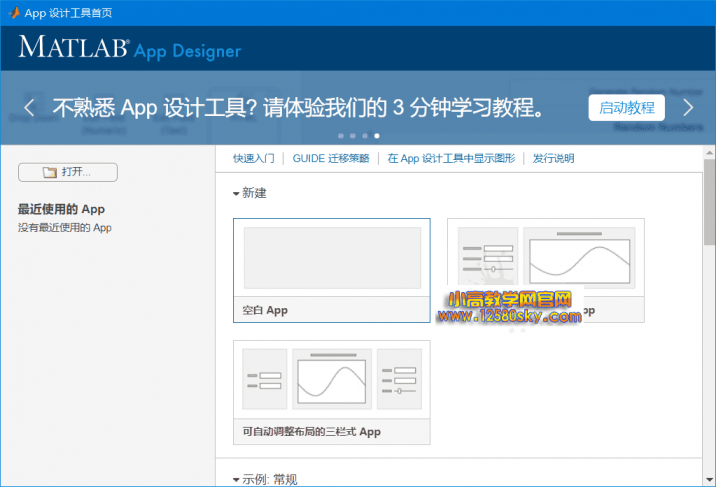This screenshot has width=716, height=487.
Task: Go to next banner slide arrow
Action: (688, 108)
